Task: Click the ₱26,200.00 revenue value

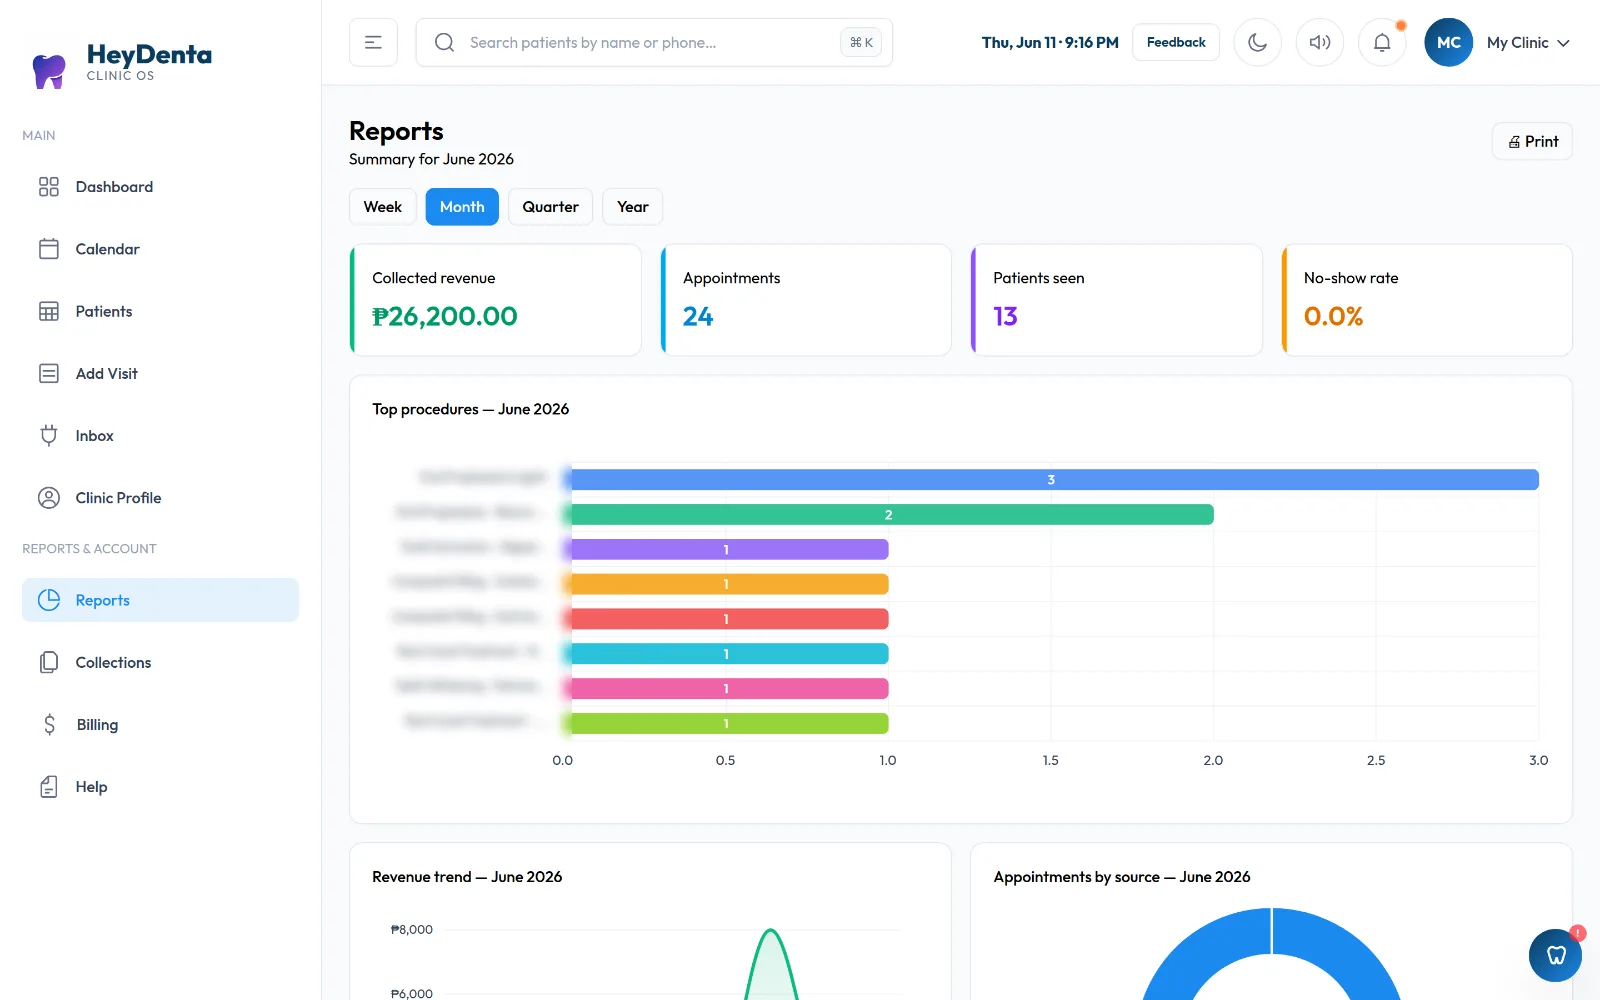Action: [445, 316]
